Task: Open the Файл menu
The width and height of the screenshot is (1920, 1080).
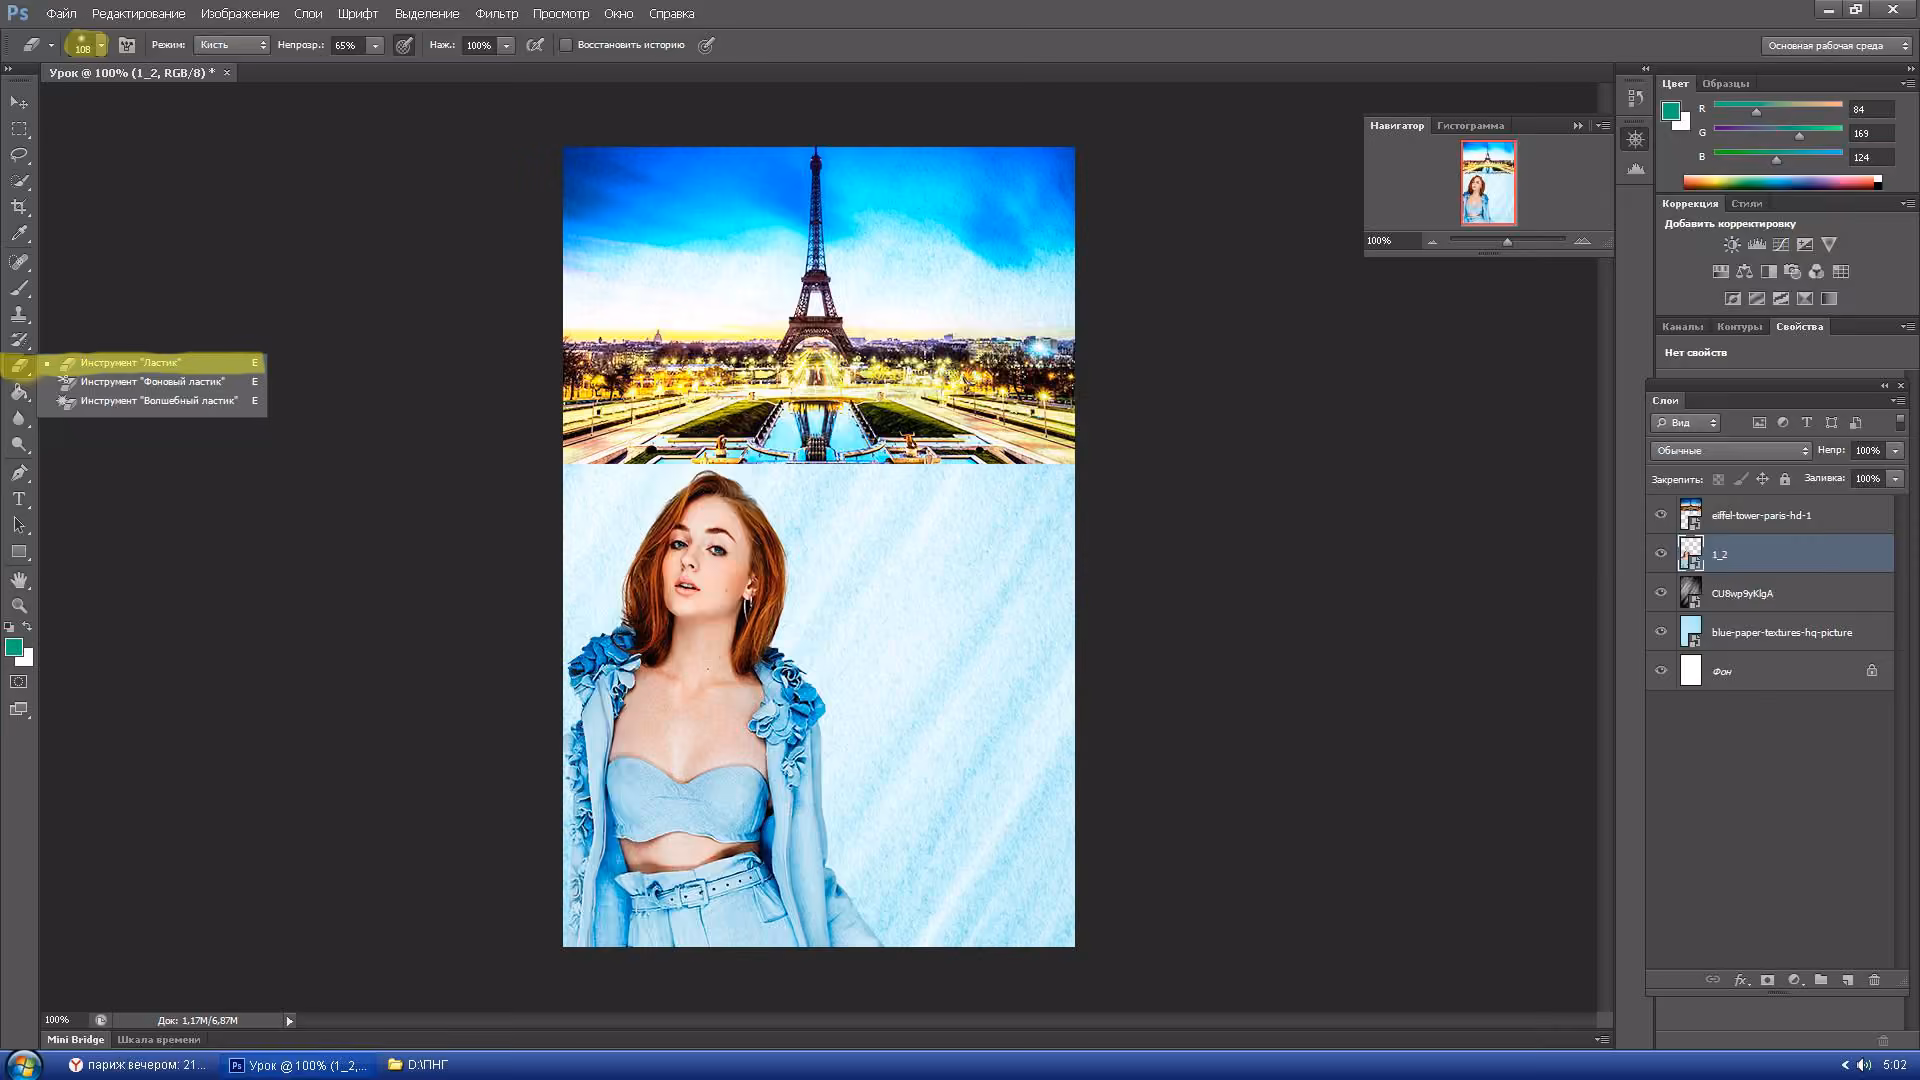Action: [x=61, y=14]
